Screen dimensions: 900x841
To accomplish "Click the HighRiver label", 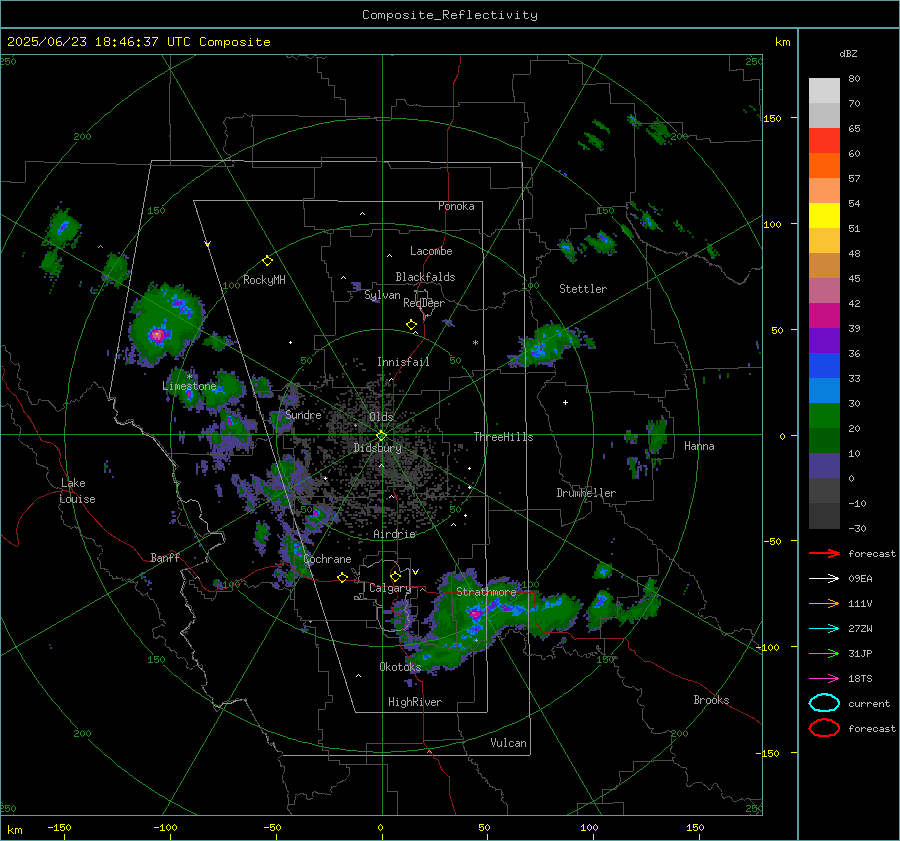I will (x=415, y=702).
